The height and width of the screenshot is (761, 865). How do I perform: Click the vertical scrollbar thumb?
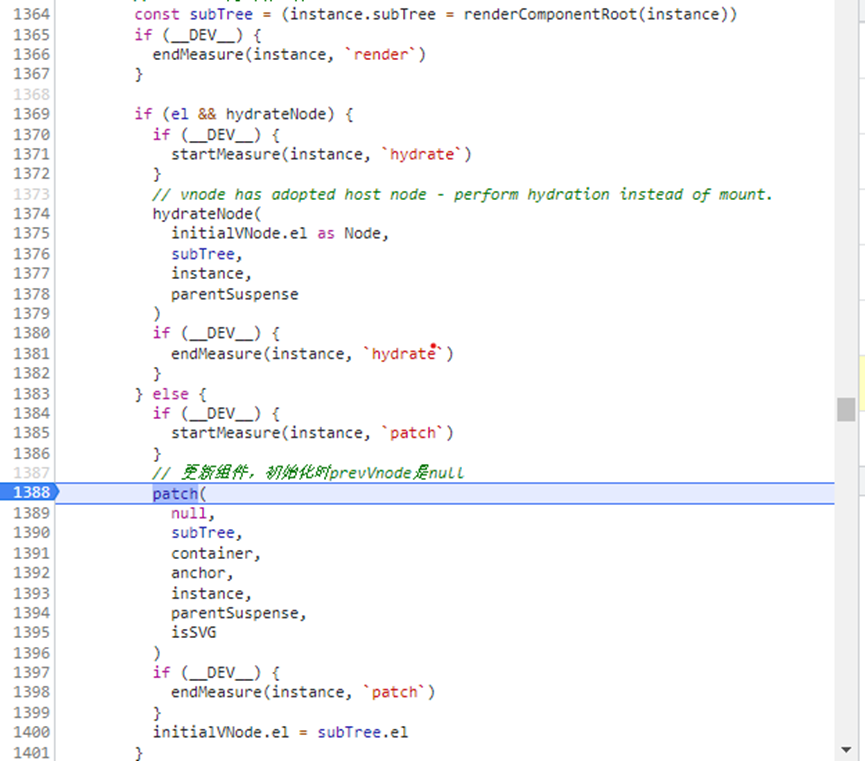(846, 409)
